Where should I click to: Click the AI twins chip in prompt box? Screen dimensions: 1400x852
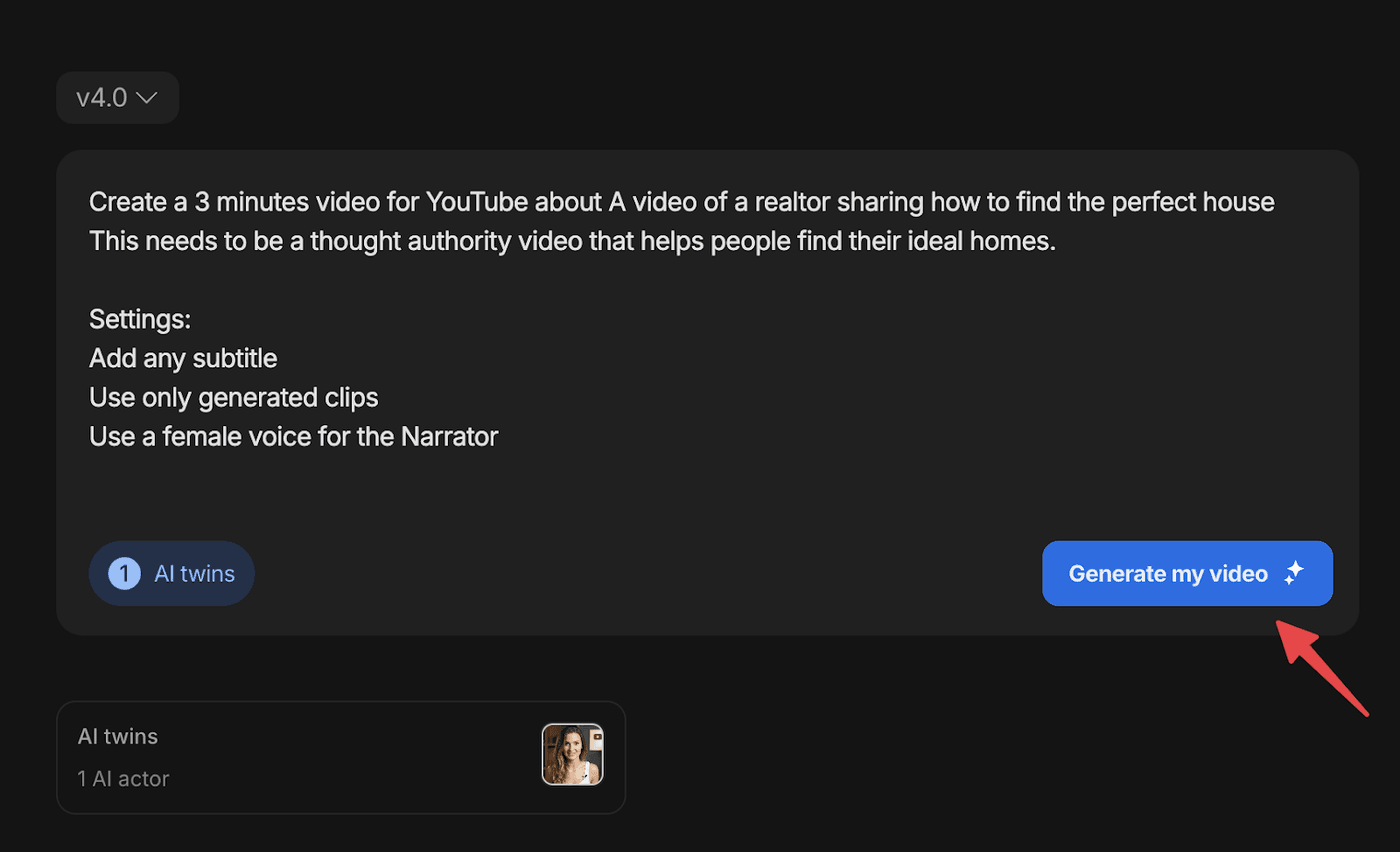click(x=171, y=574)
